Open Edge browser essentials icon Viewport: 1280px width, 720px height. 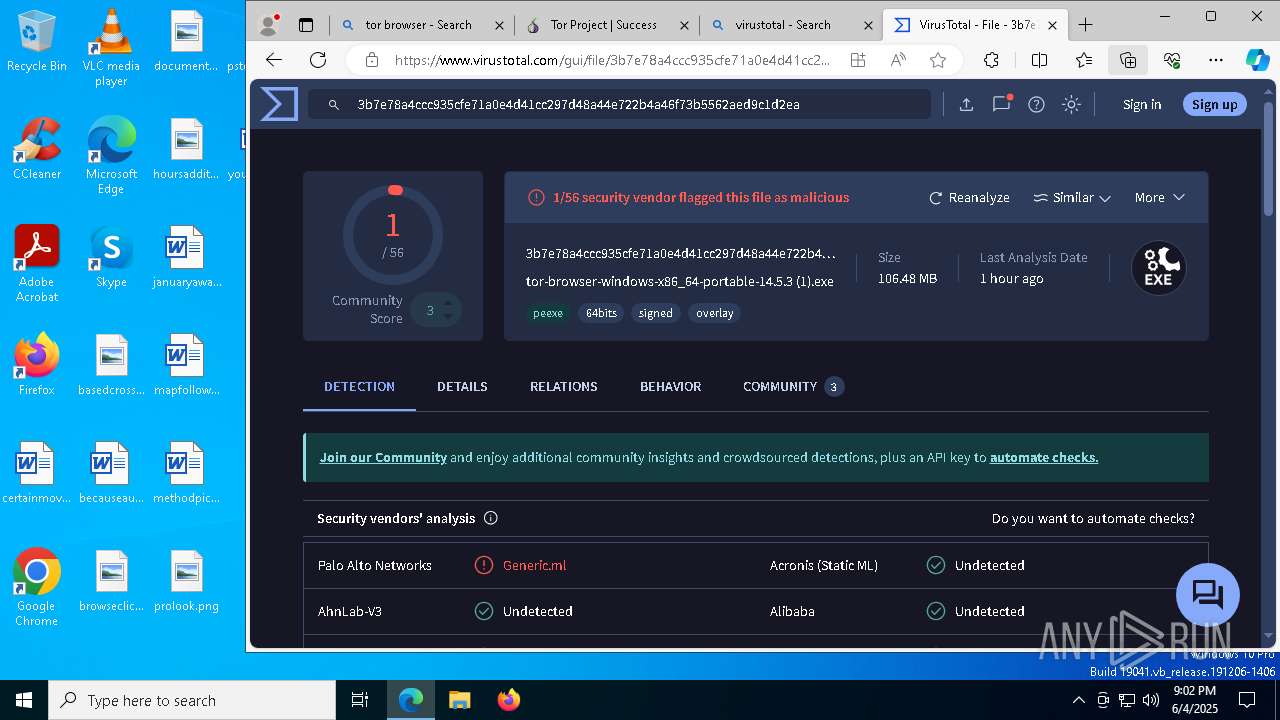point(1172,60)
